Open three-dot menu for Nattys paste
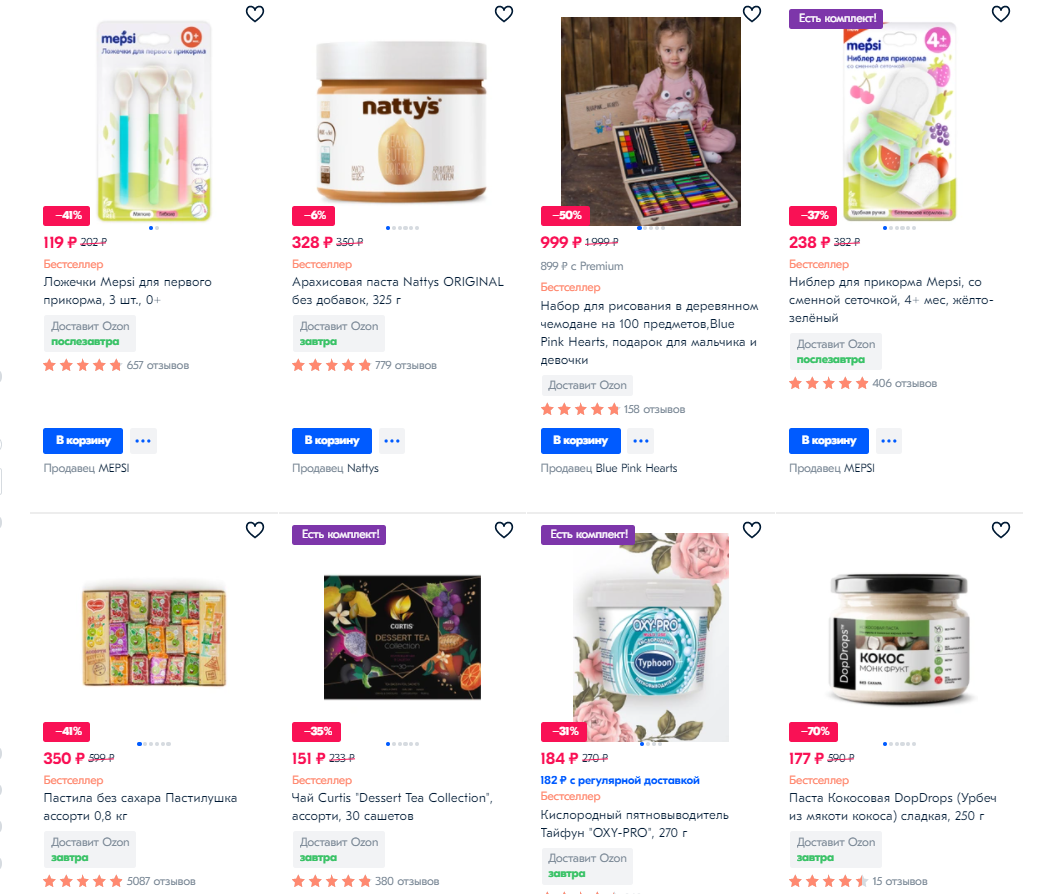Screen dimensions: 1058x894 click(x=391, y=441)
